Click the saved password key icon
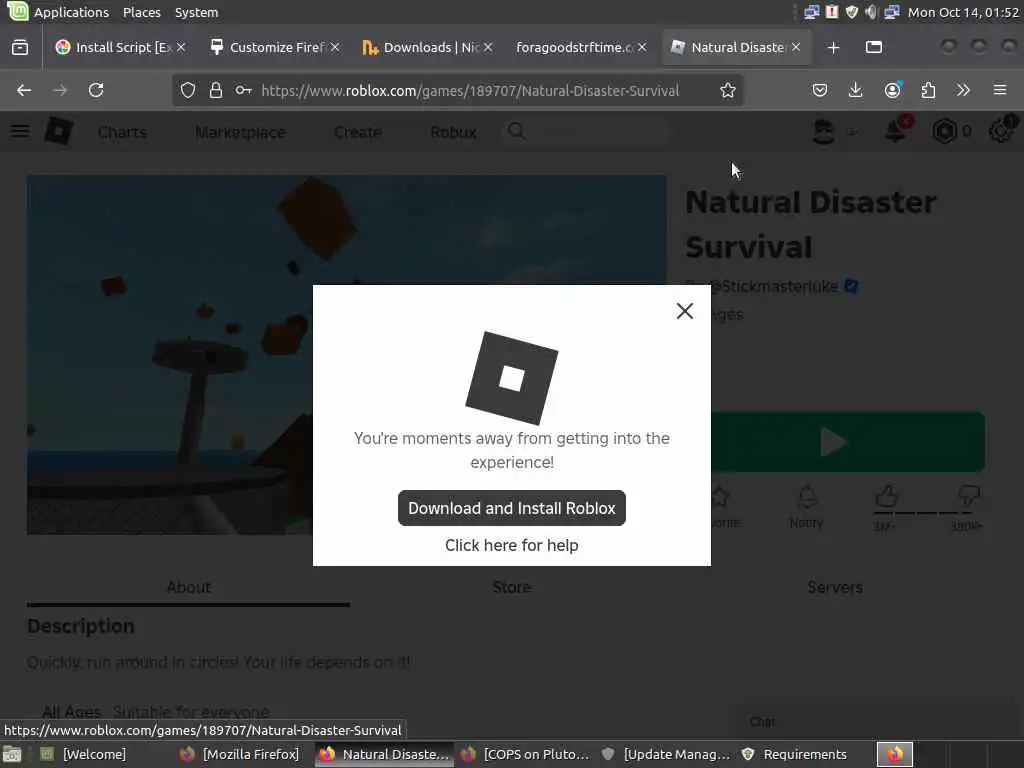Viewport: 1024px width, 768px height. (x=244, y=90)
